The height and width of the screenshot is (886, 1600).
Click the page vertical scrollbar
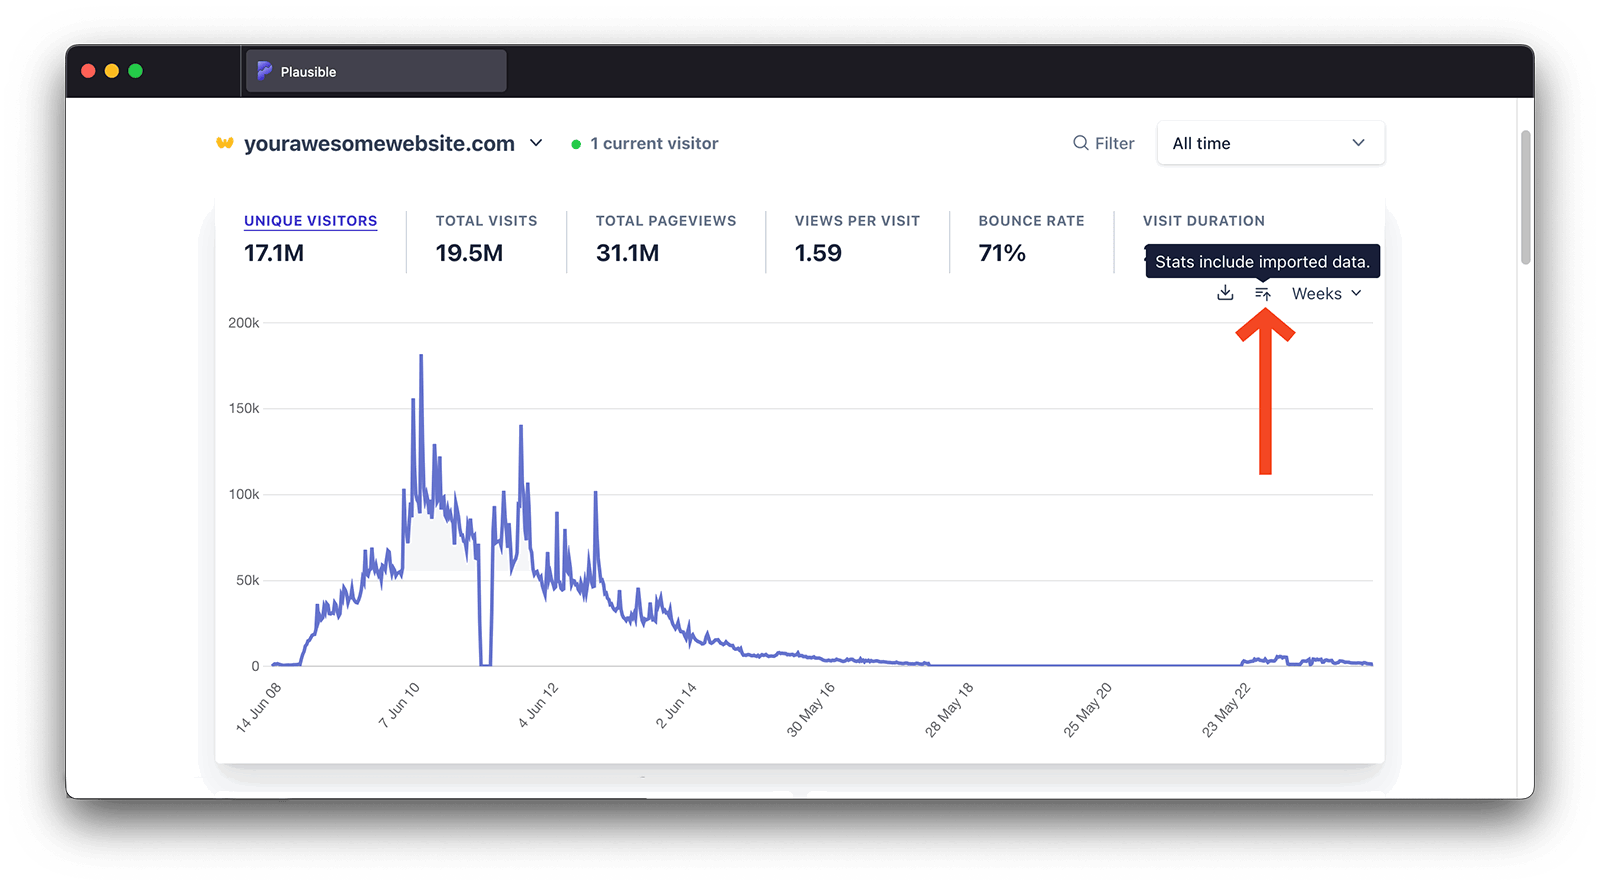coord(1525,198)
